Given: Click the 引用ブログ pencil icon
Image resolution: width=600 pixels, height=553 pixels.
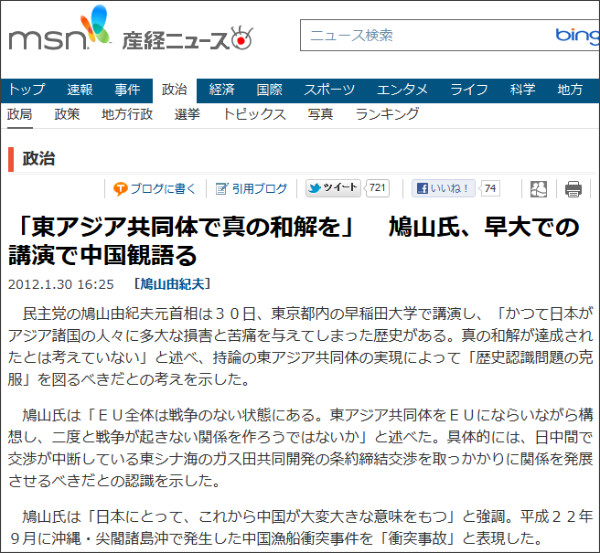Looking at the screenshot, I should [x=222, y=188].
